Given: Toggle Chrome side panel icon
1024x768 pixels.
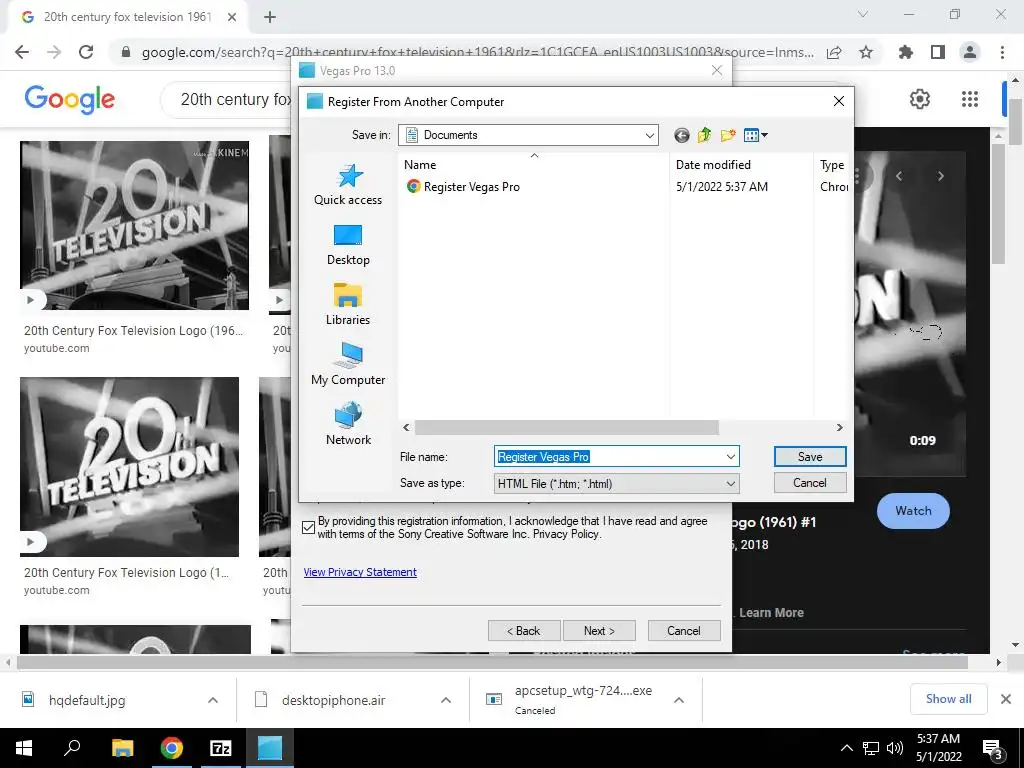Looking at the screenshot, I should pos(938,52).
